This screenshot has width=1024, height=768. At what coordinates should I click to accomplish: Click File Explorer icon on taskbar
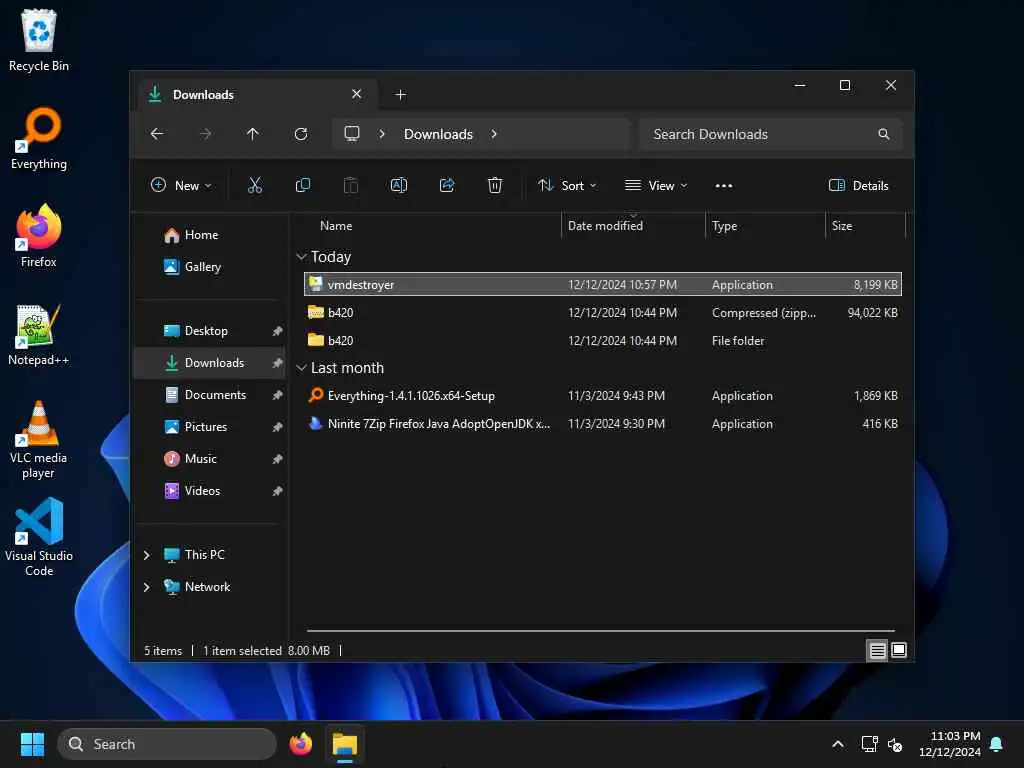tap(345, 744)
